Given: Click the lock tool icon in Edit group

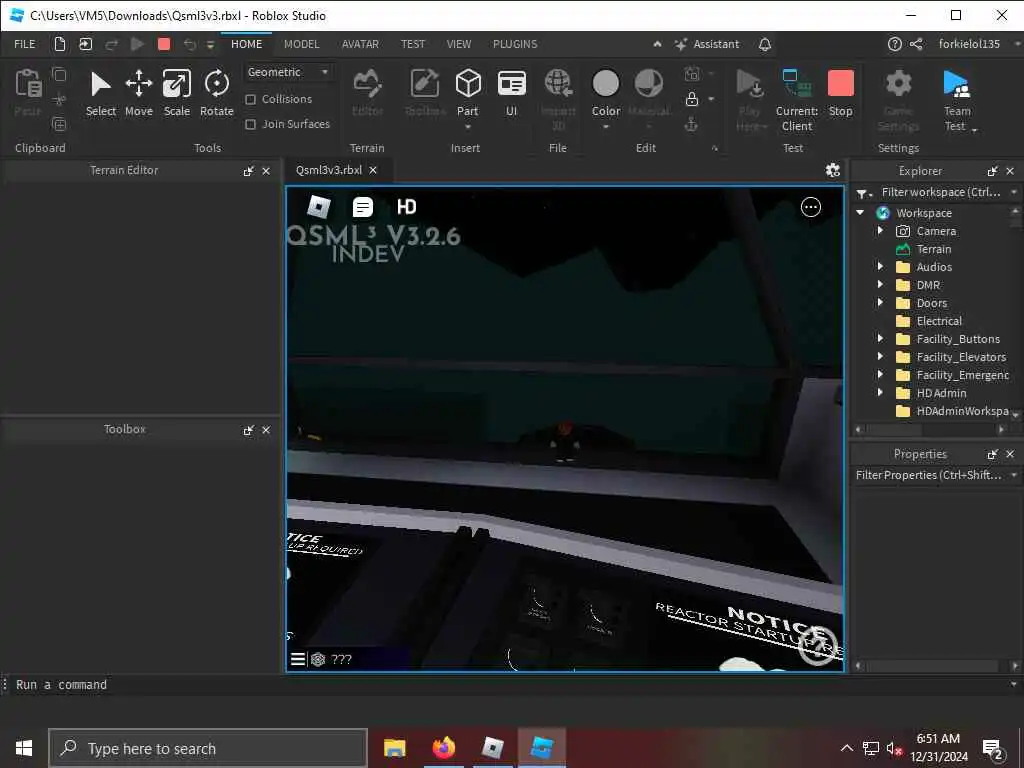Looking at the screenshot, I should (692, 99).
